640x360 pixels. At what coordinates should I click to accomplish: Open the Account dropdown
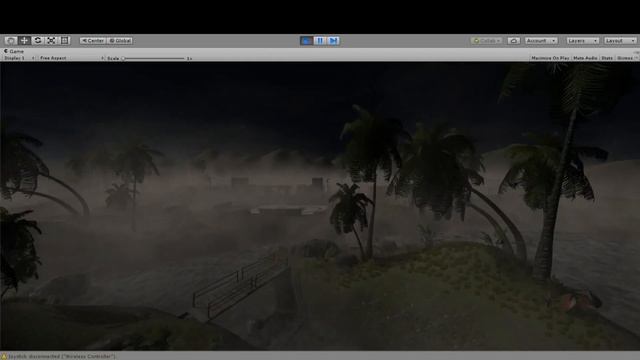[541, 40]
